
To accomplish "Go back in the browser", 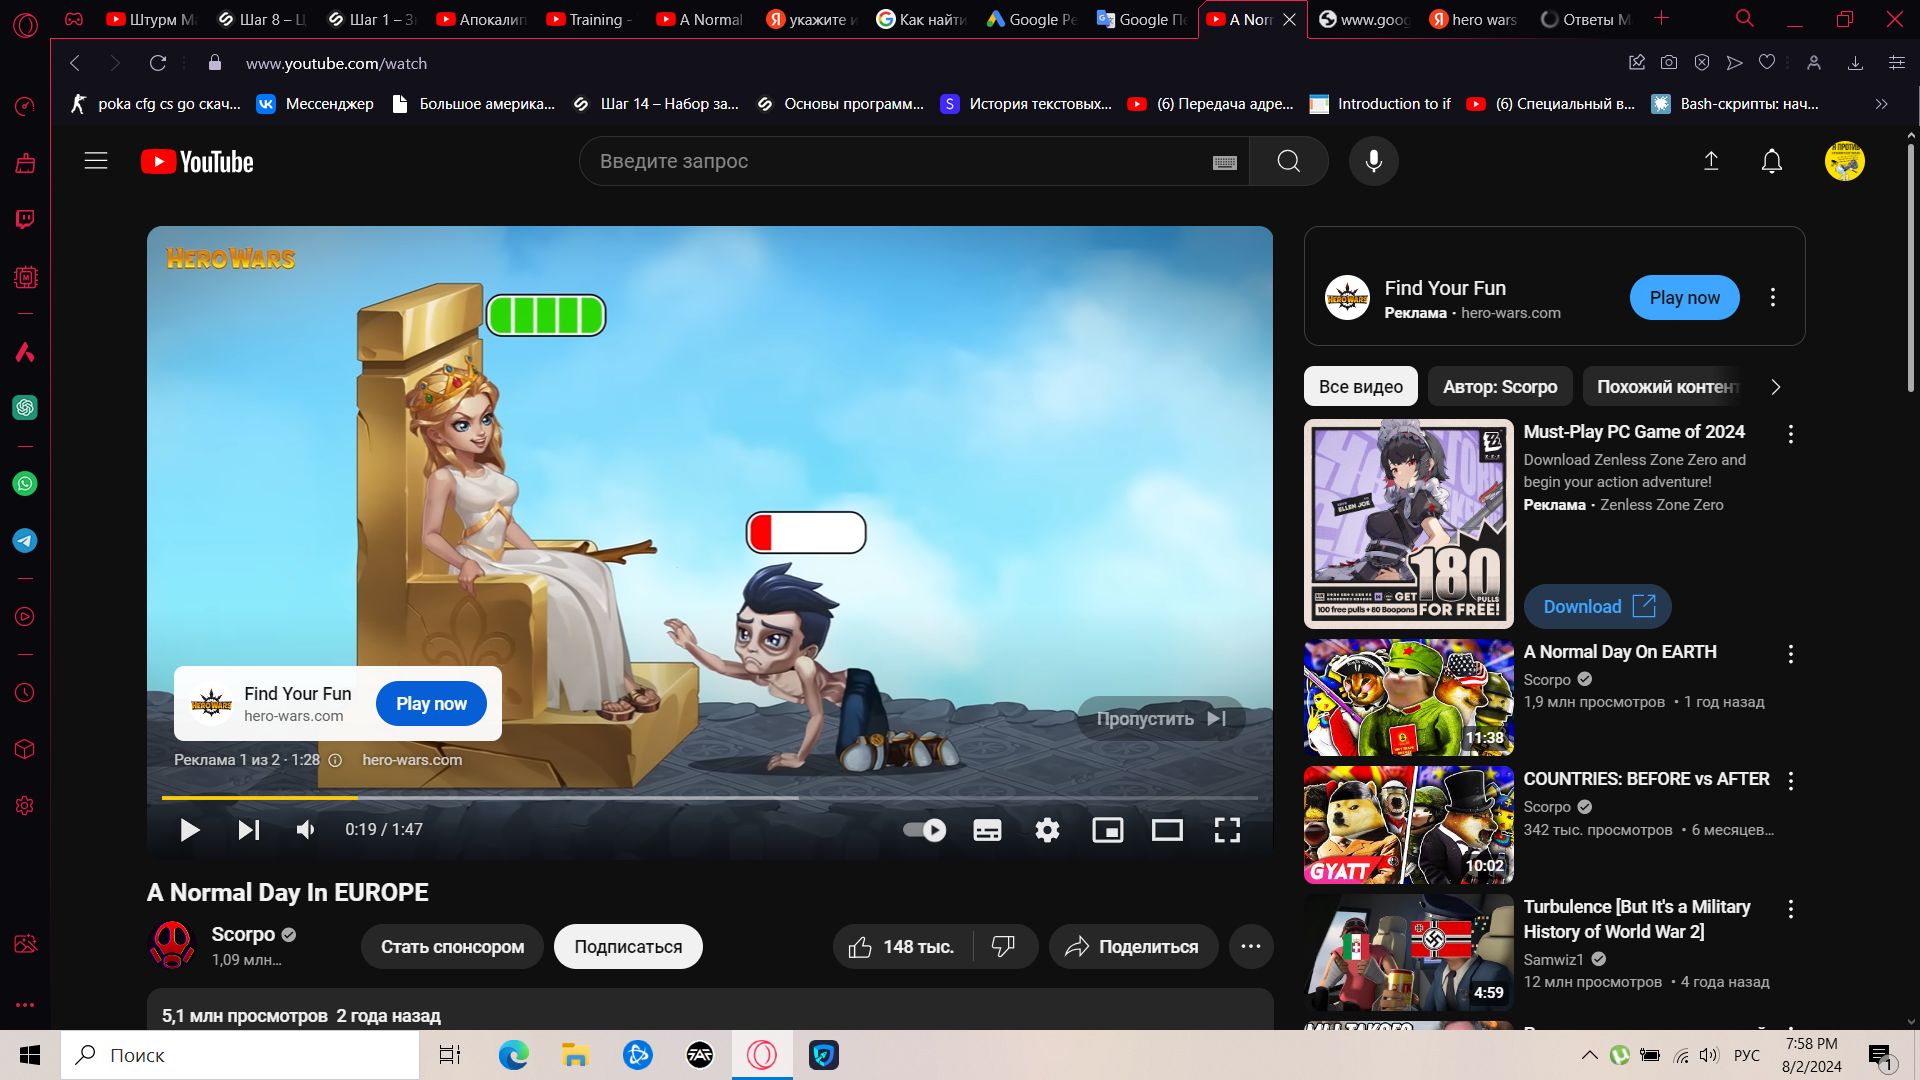I will point(75,63).
